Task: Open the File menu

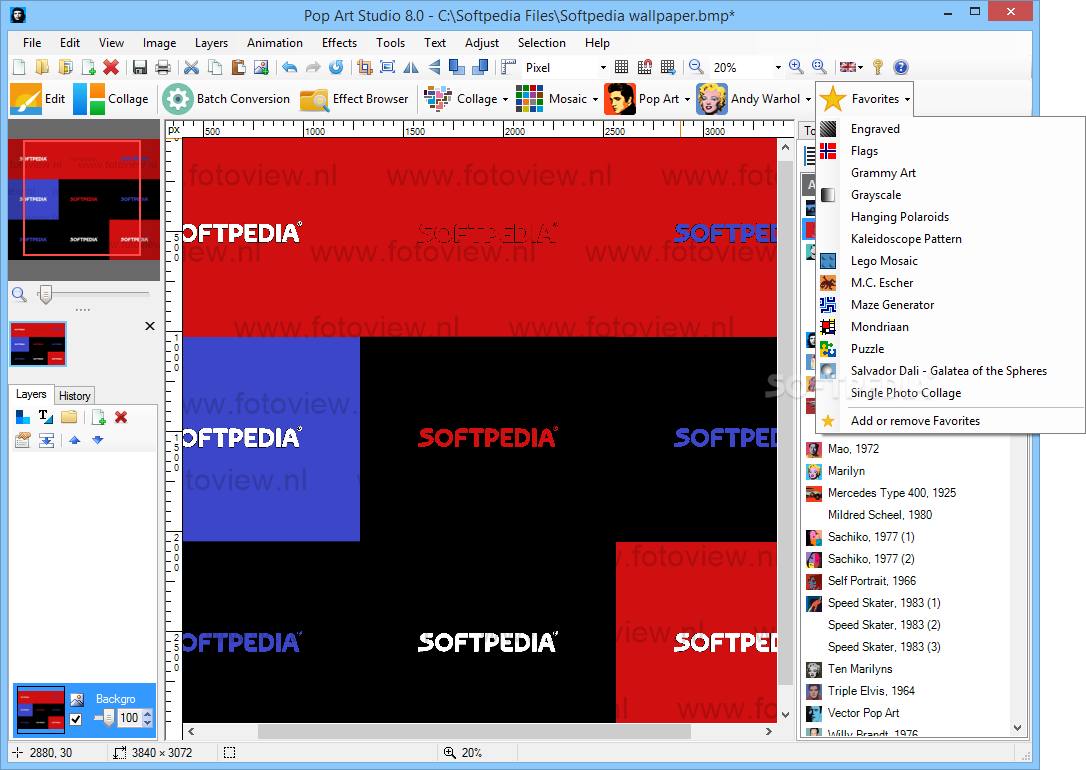Action: (32, 43)
